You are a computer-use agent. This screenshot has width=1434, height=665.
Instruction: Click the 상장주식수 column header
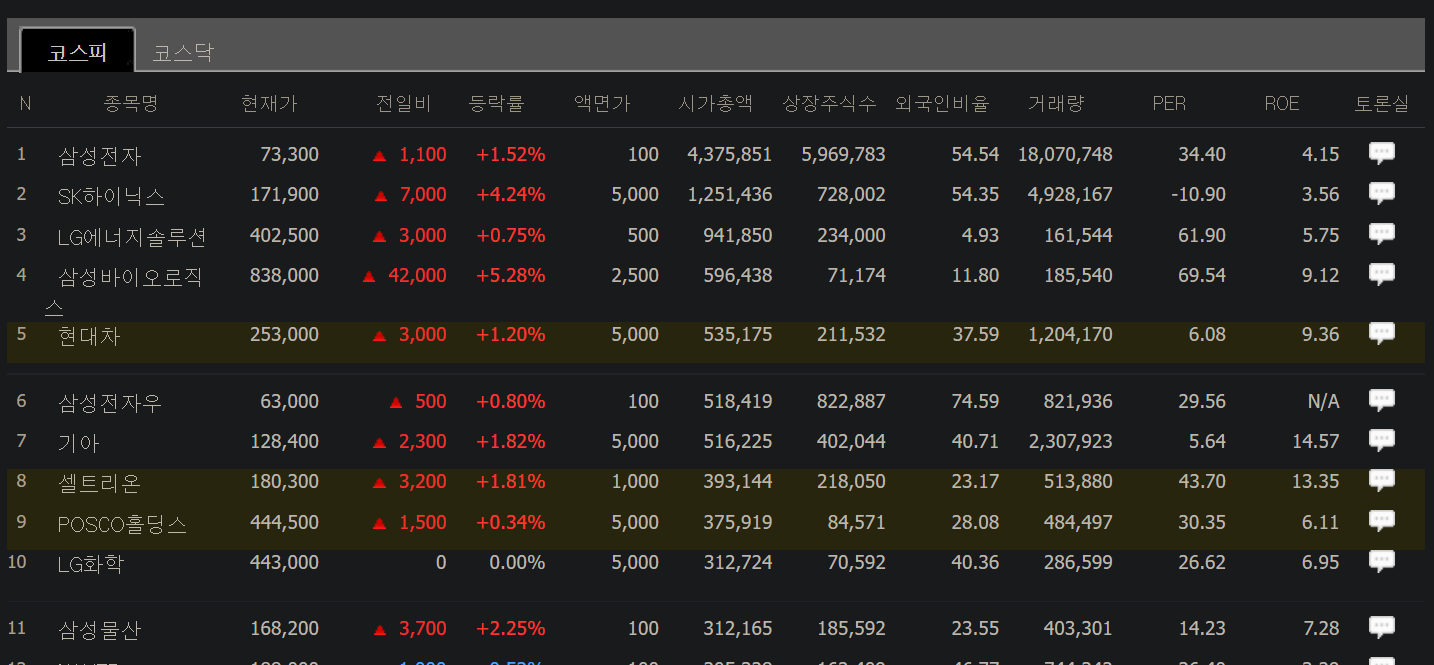830,103
